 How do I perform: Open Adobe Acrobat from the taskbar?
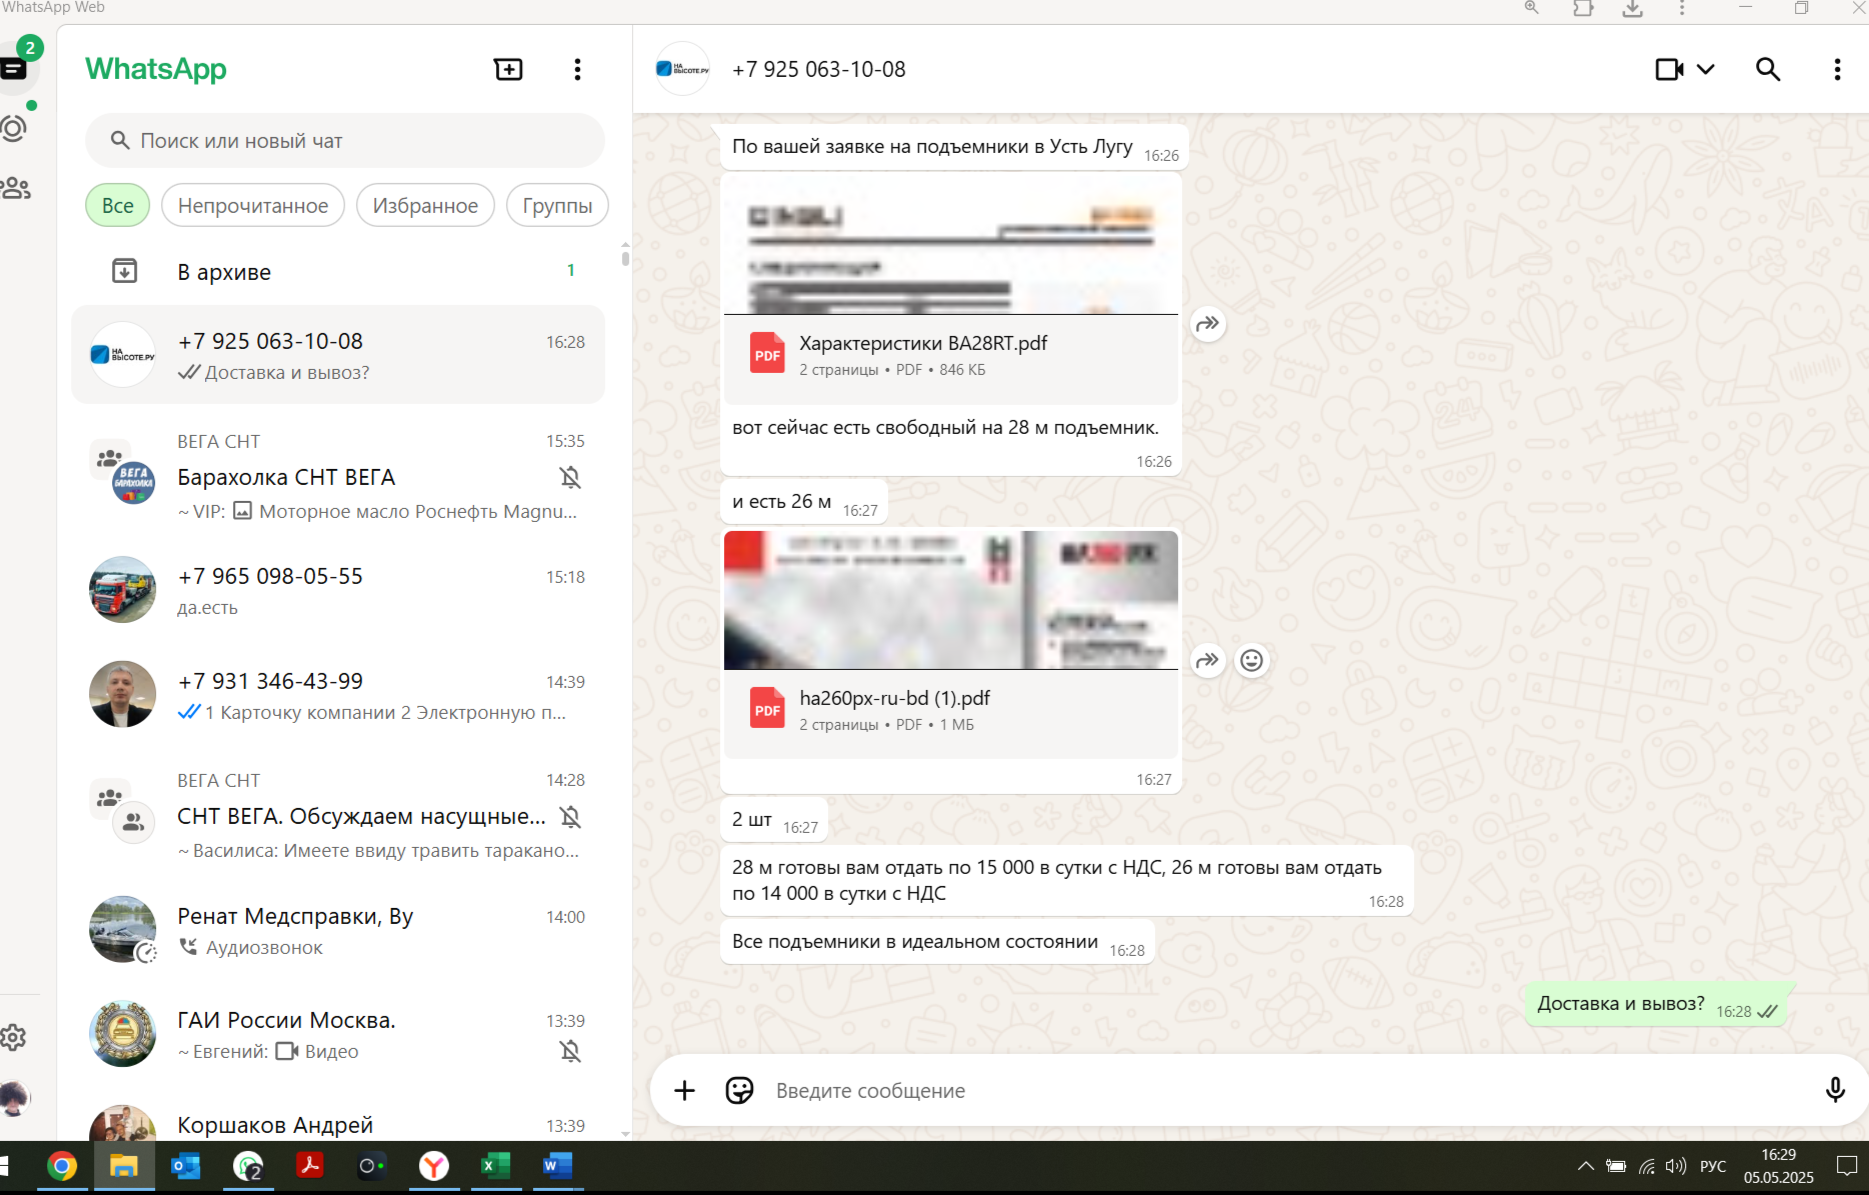pos(310,1166)
